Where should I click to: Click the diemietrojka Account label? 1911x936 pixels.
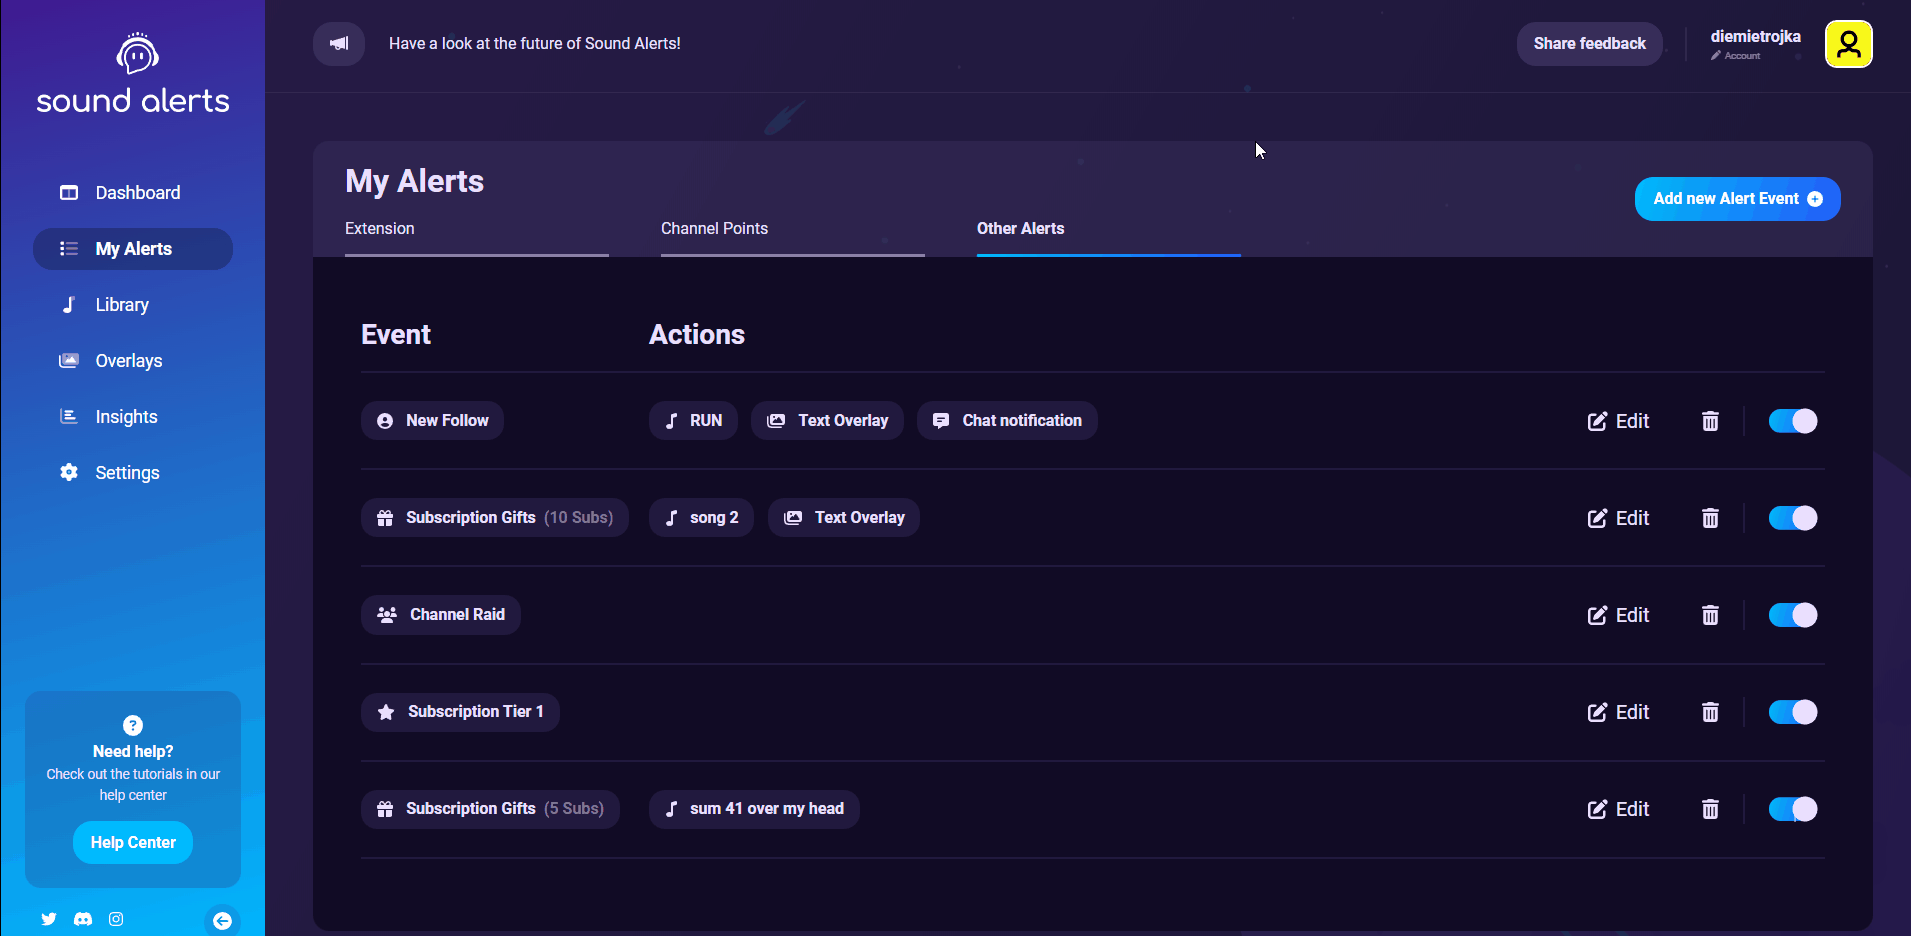[1755, 44]
